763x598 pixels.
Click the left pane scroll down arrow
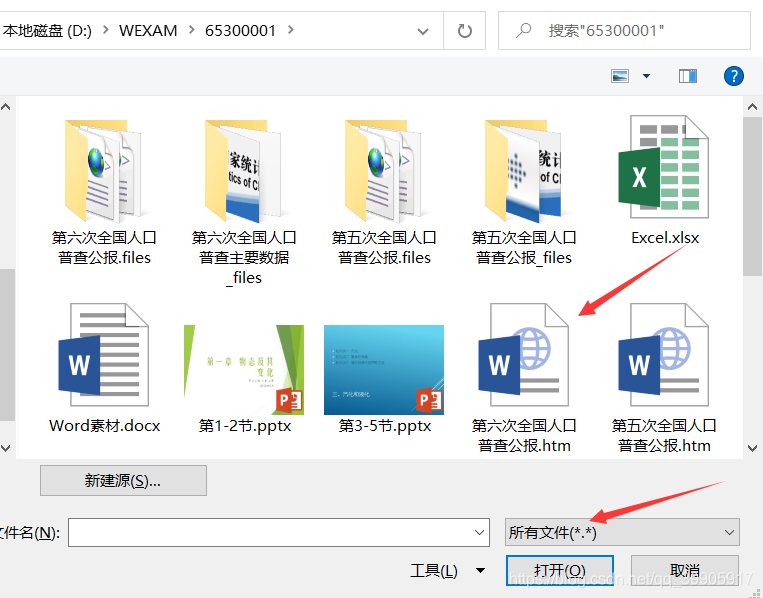pyautogui.click(x=5, y=448)
